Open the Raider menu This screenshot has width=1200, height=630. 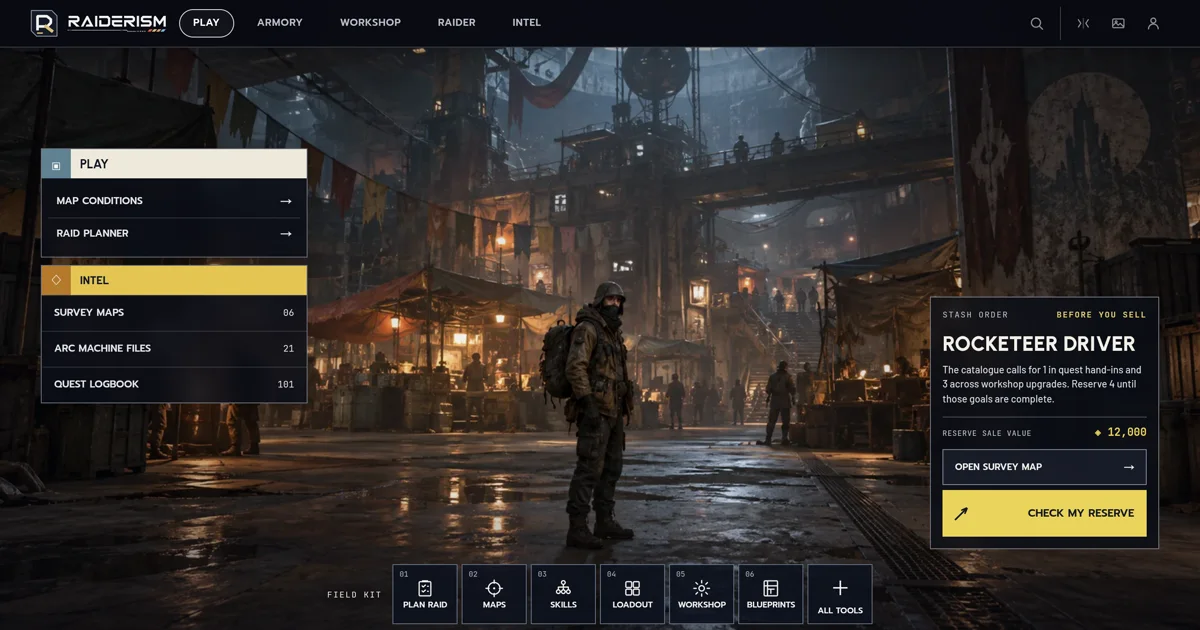457,23
